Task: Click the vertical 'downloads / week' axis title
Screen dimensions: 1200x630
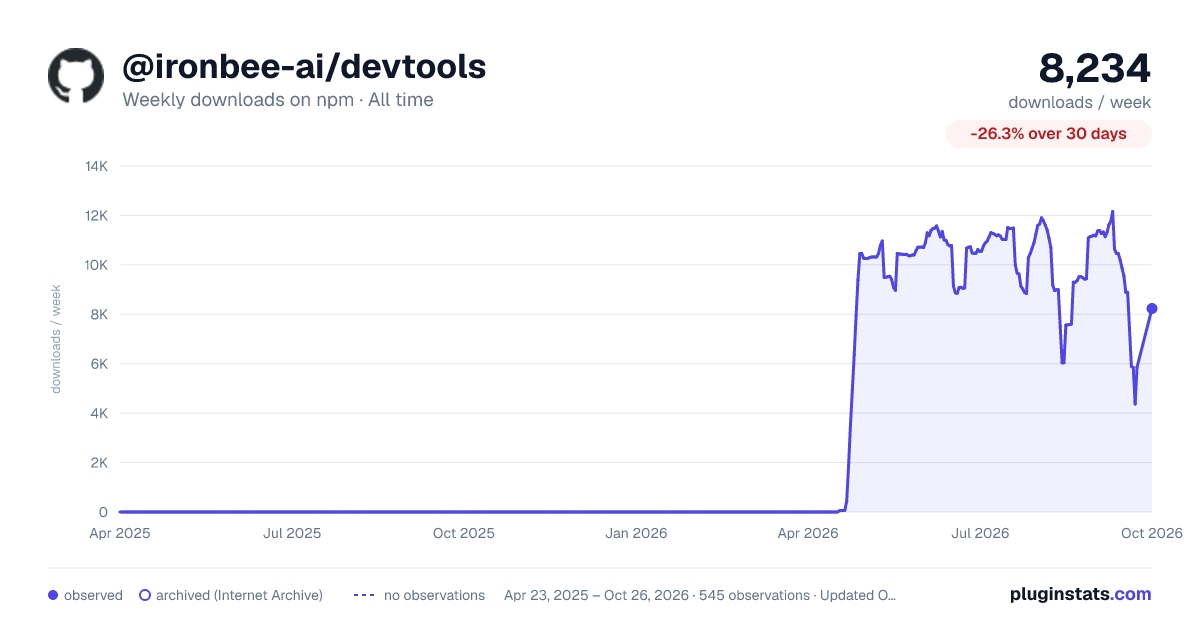Action: pyautogui.click(x=56, y=339)
